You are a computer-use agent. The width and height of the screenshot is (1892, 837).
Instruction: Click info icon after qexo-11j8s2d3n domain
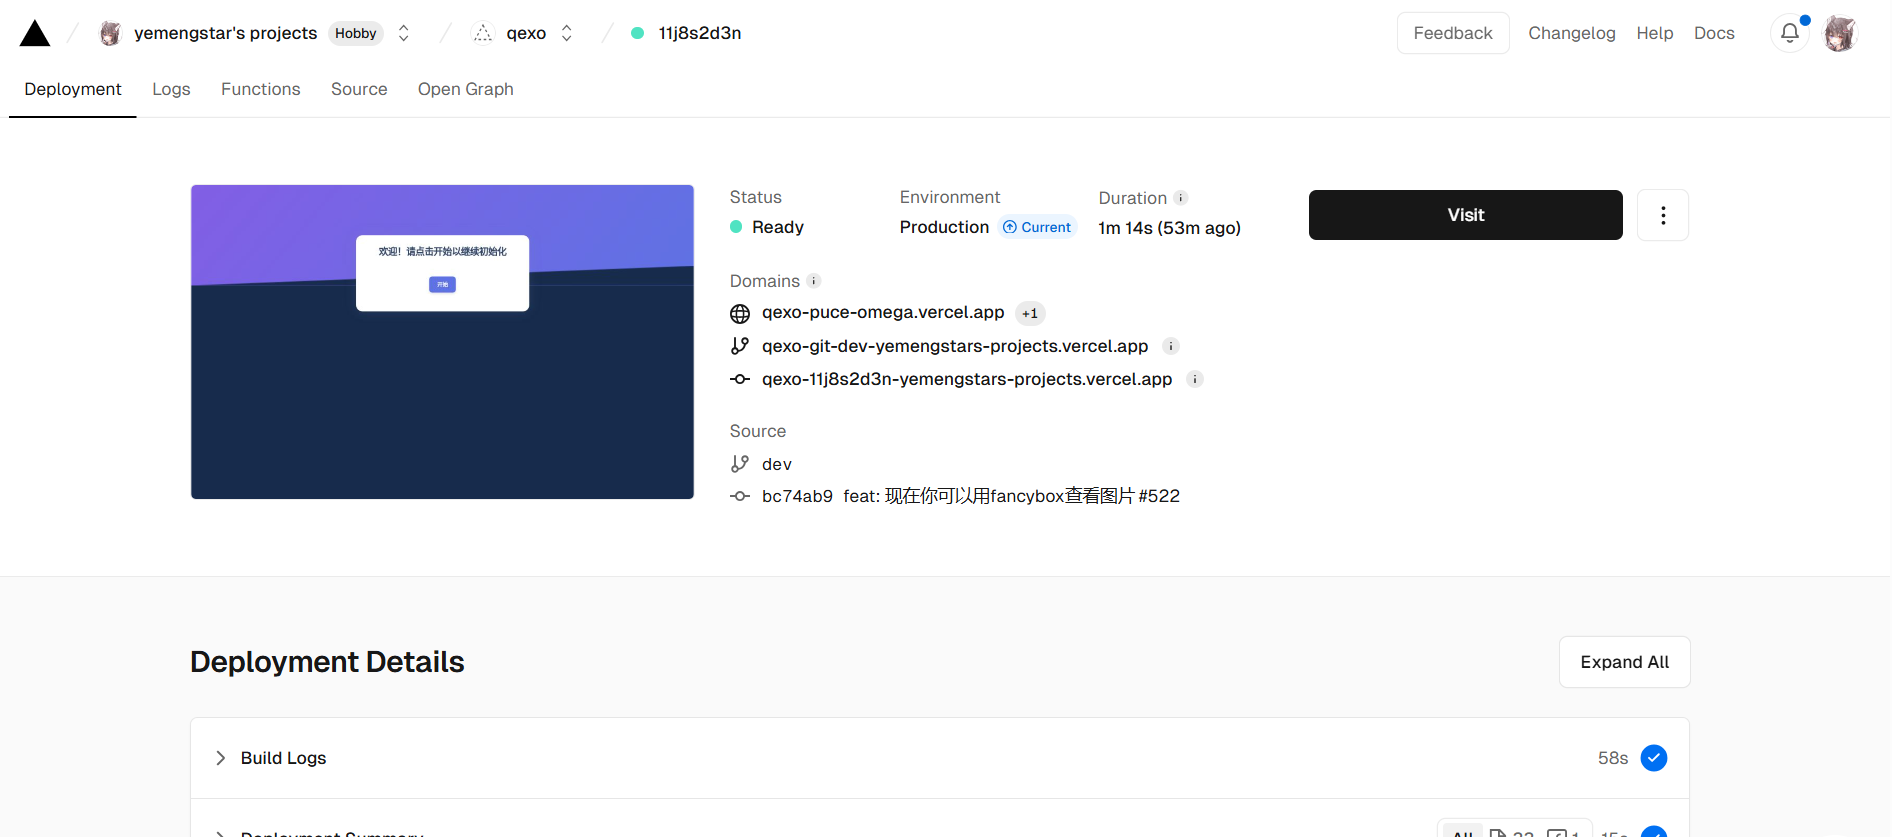pyautogui.click(x=1194, y=379)
